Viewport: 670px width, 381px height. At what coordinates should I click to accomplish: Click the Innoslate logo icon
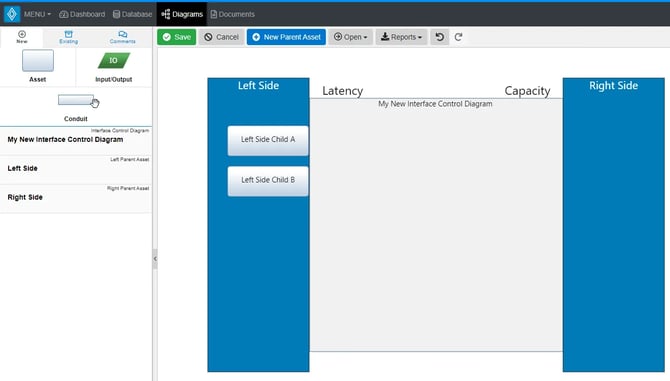point(12,14)
